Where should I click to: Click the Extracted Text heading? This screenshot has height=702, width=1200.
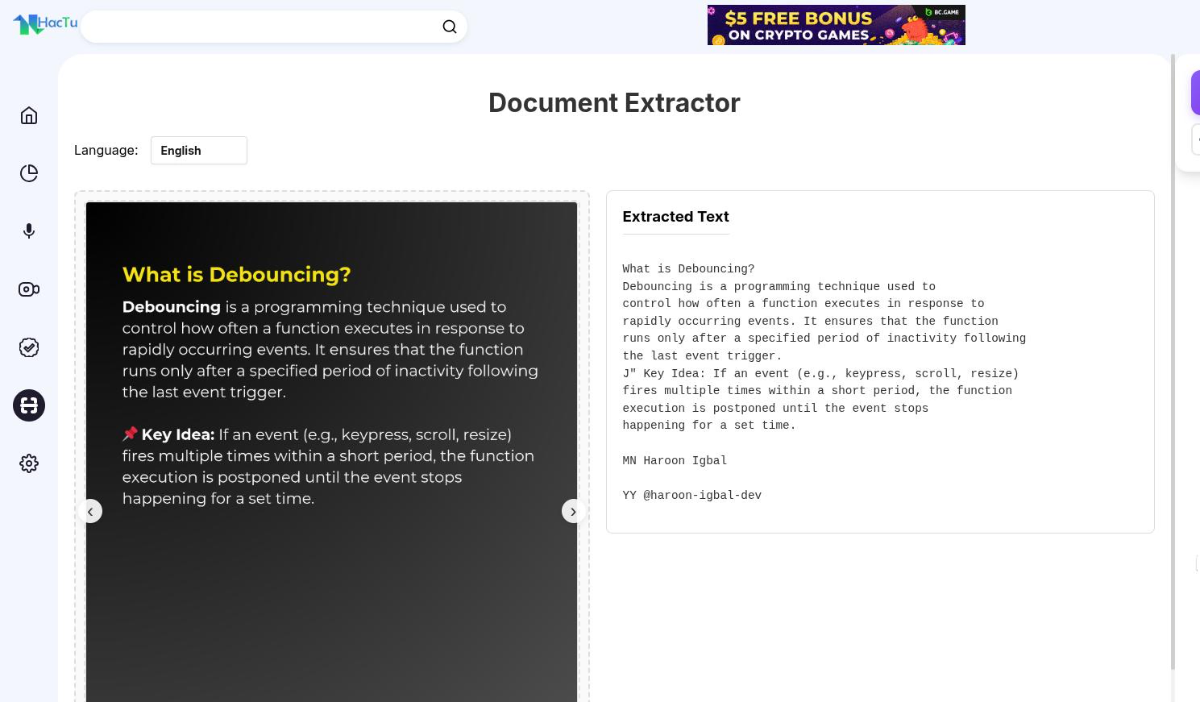click(676, 216)
